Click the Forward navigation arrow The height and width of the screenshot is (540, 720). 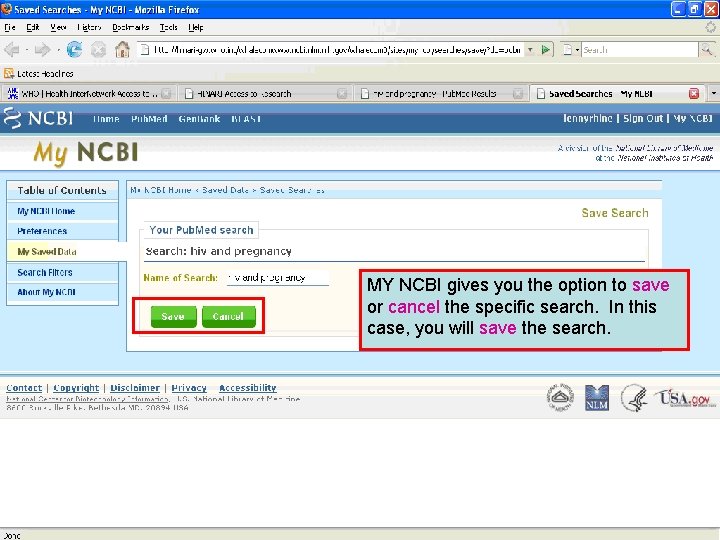43,49
